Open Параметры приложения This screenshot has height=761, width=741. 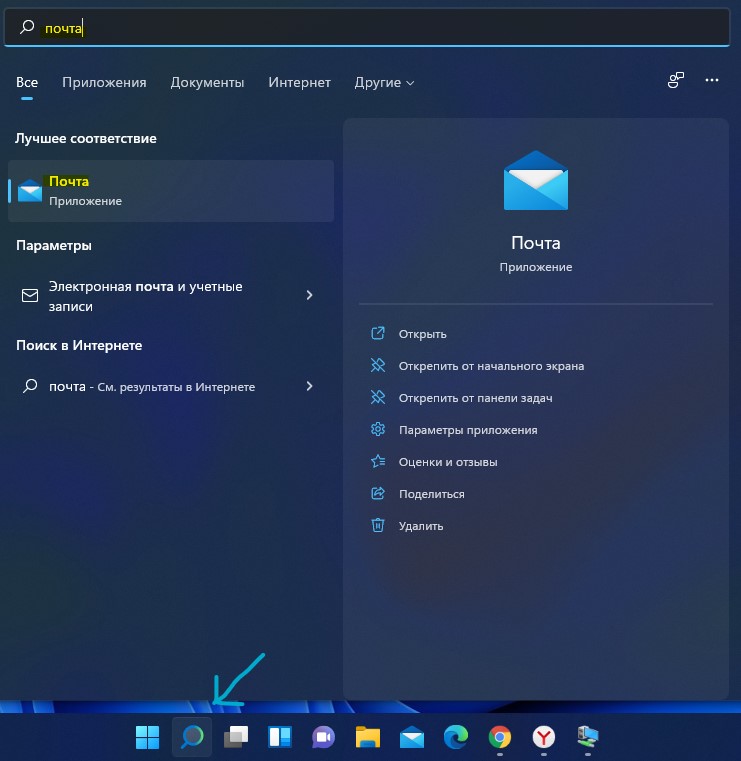(468, 430)
